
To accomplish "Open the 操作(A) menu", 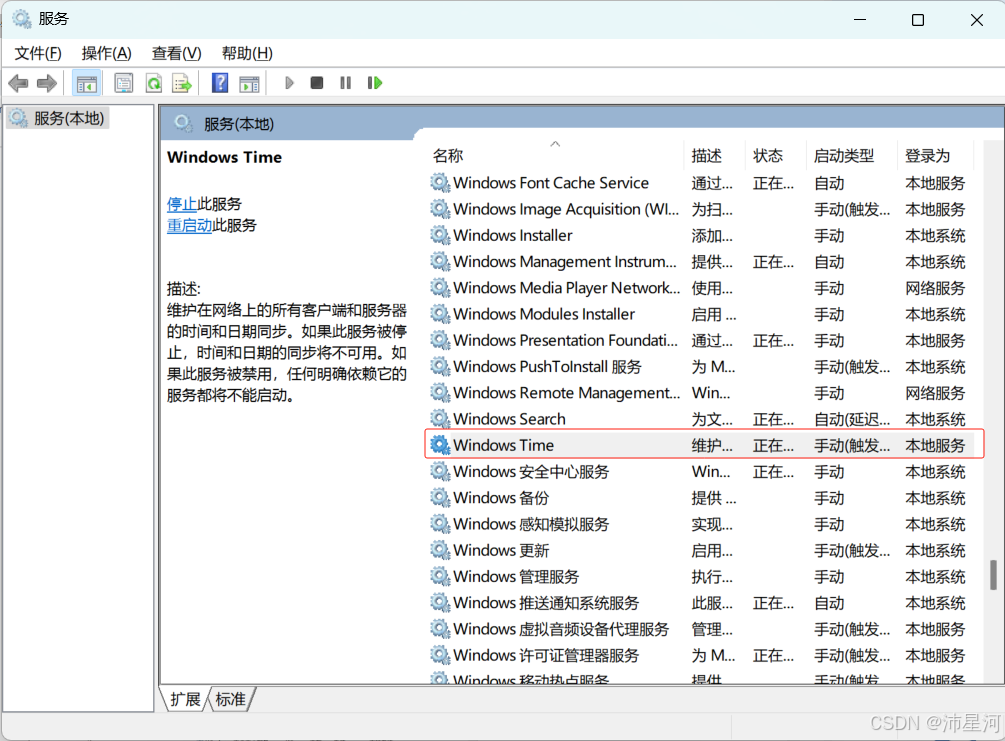I will click(x=106, y=53).
